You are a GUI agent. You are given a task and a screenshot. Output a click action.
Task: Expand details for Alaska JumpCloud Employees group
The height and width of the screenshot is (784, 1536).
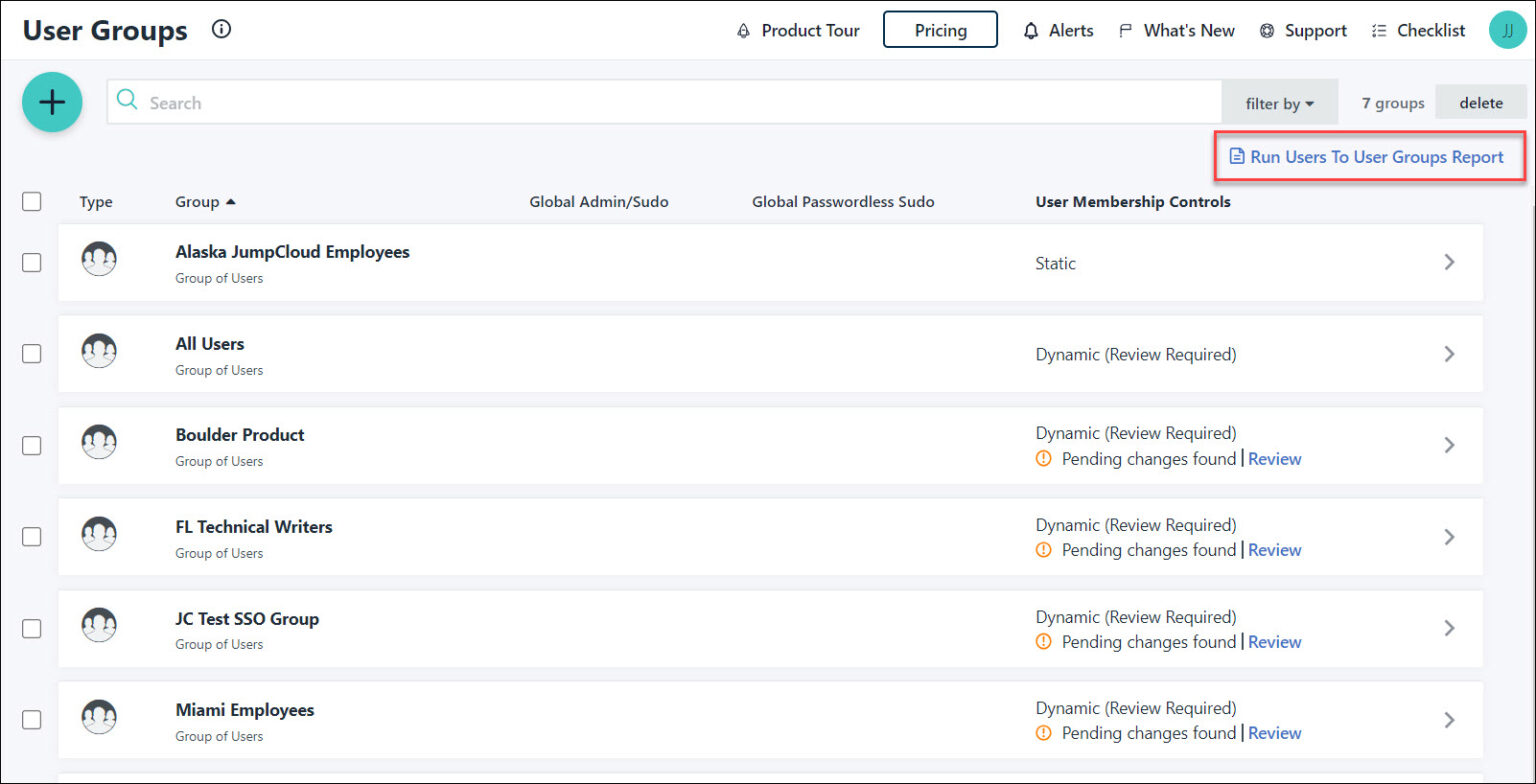pos(1449,262)
